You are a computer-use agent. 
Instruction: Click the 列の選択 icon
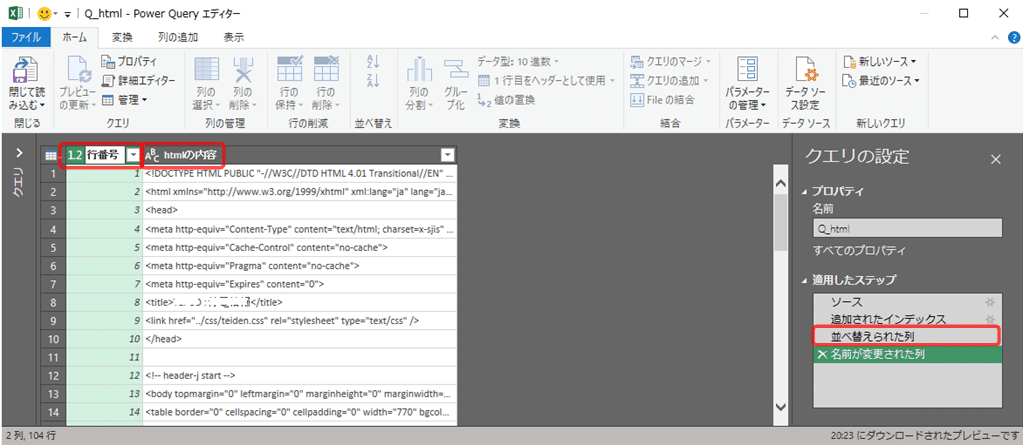(x=207, y=69)
